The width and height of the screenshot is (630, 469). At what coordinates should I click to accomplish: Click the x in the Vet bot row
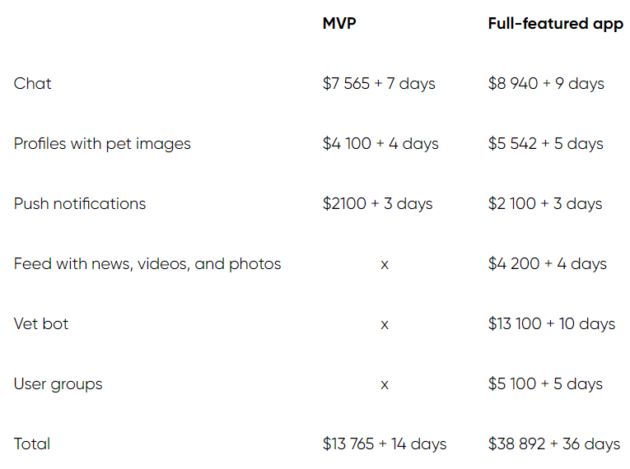pyautogui.click(x=384, y=324)
